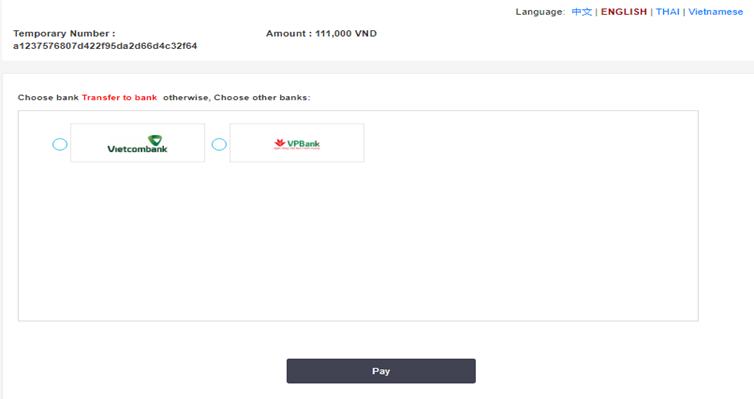Viewport: 754px width, 399px height.
Task: Submit payment with the Pay button
Action: (x=381, y=371)
